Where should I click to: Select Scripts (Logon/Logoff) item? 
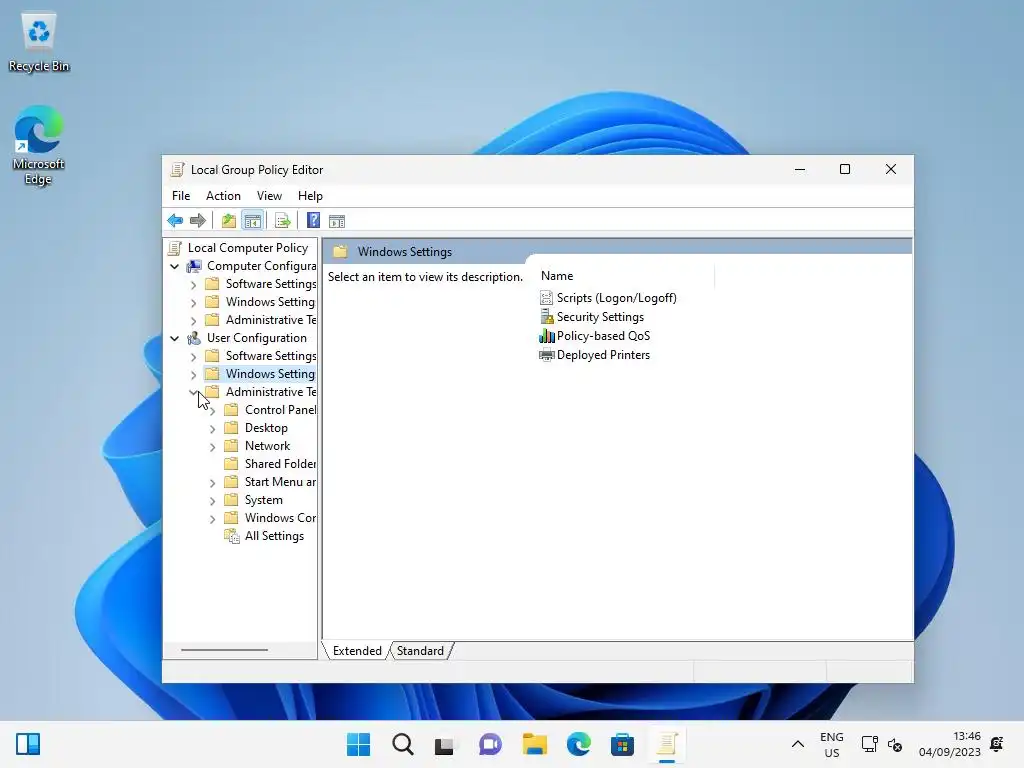[x=608, y=298]
